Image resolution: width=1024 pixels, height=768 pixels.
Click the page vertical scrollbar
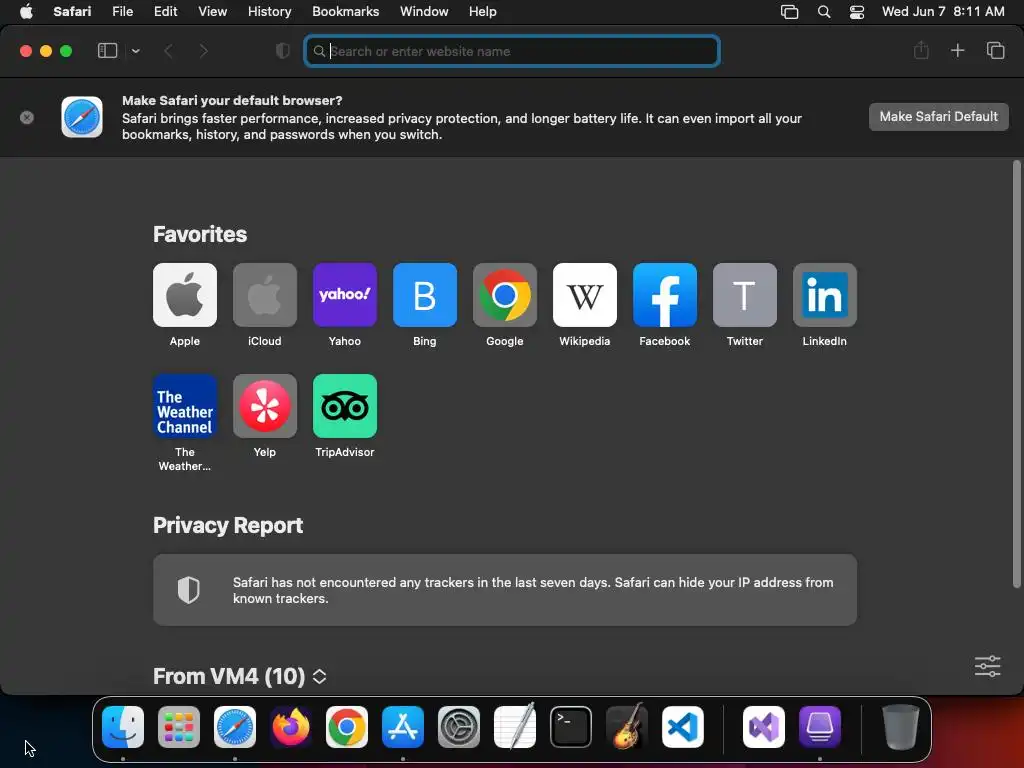click(x=1016, y=374)
